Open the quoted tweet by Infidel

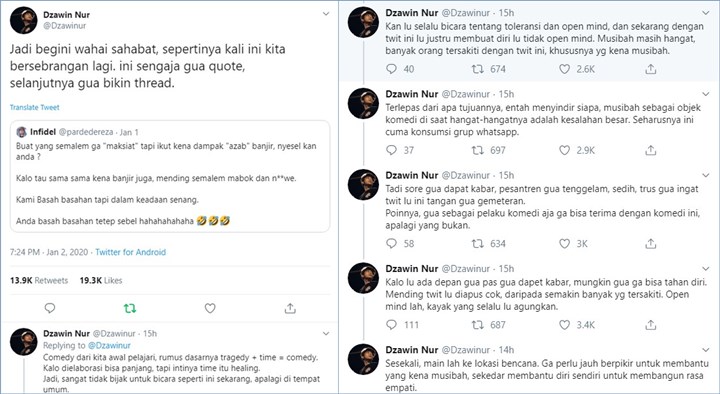(170, 176)
